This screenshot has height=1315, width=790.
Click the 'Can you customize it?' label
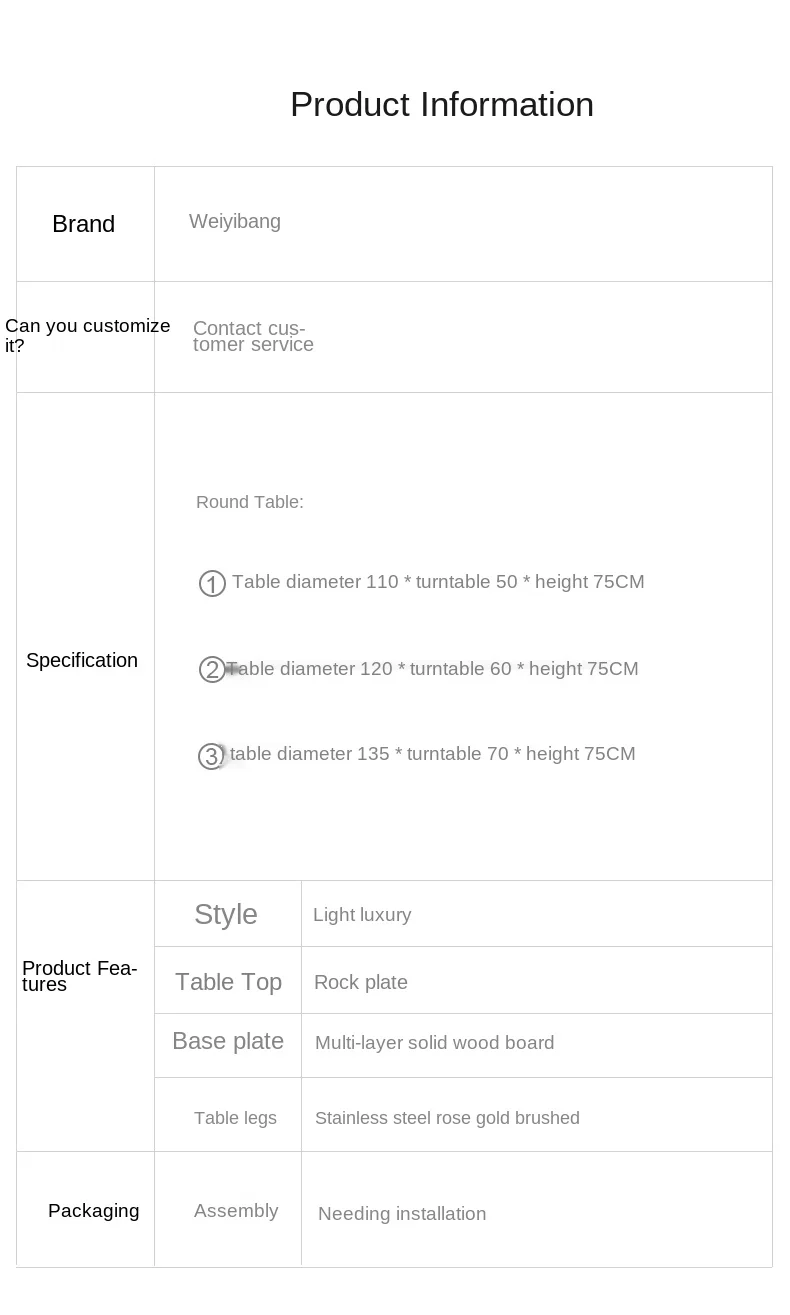(87, 336)
